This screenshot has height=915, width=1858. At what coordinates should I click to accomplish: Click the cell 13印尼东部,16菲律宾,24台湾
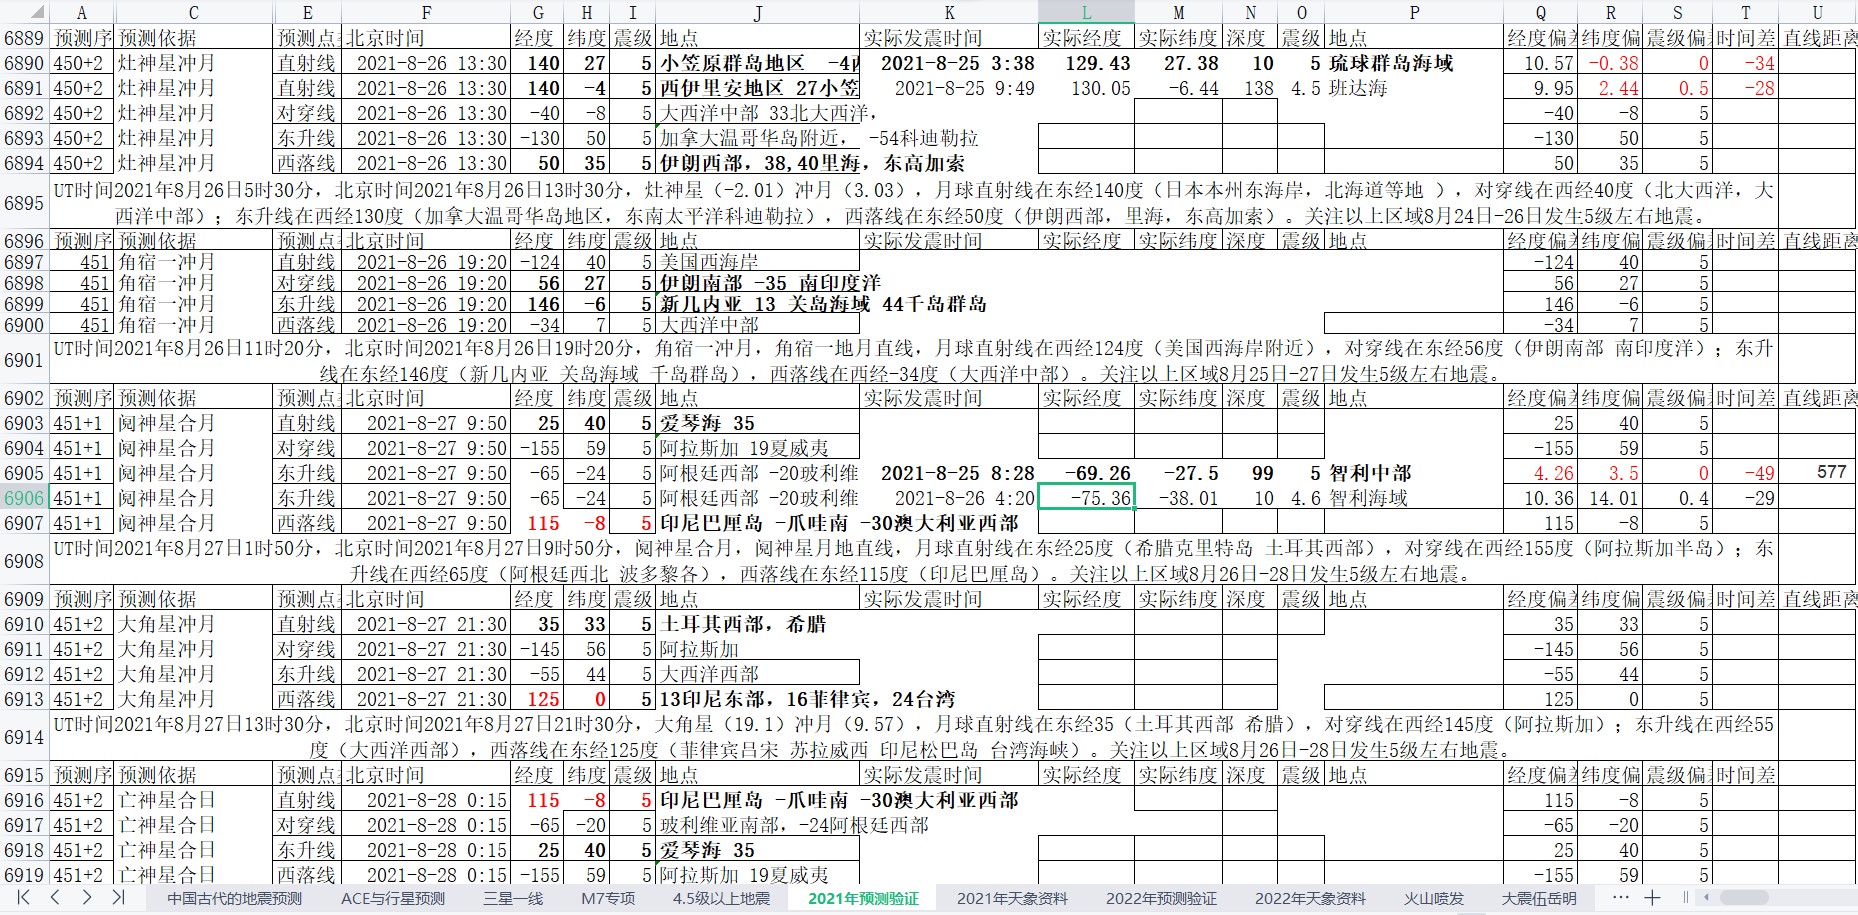tap(757, 699)
